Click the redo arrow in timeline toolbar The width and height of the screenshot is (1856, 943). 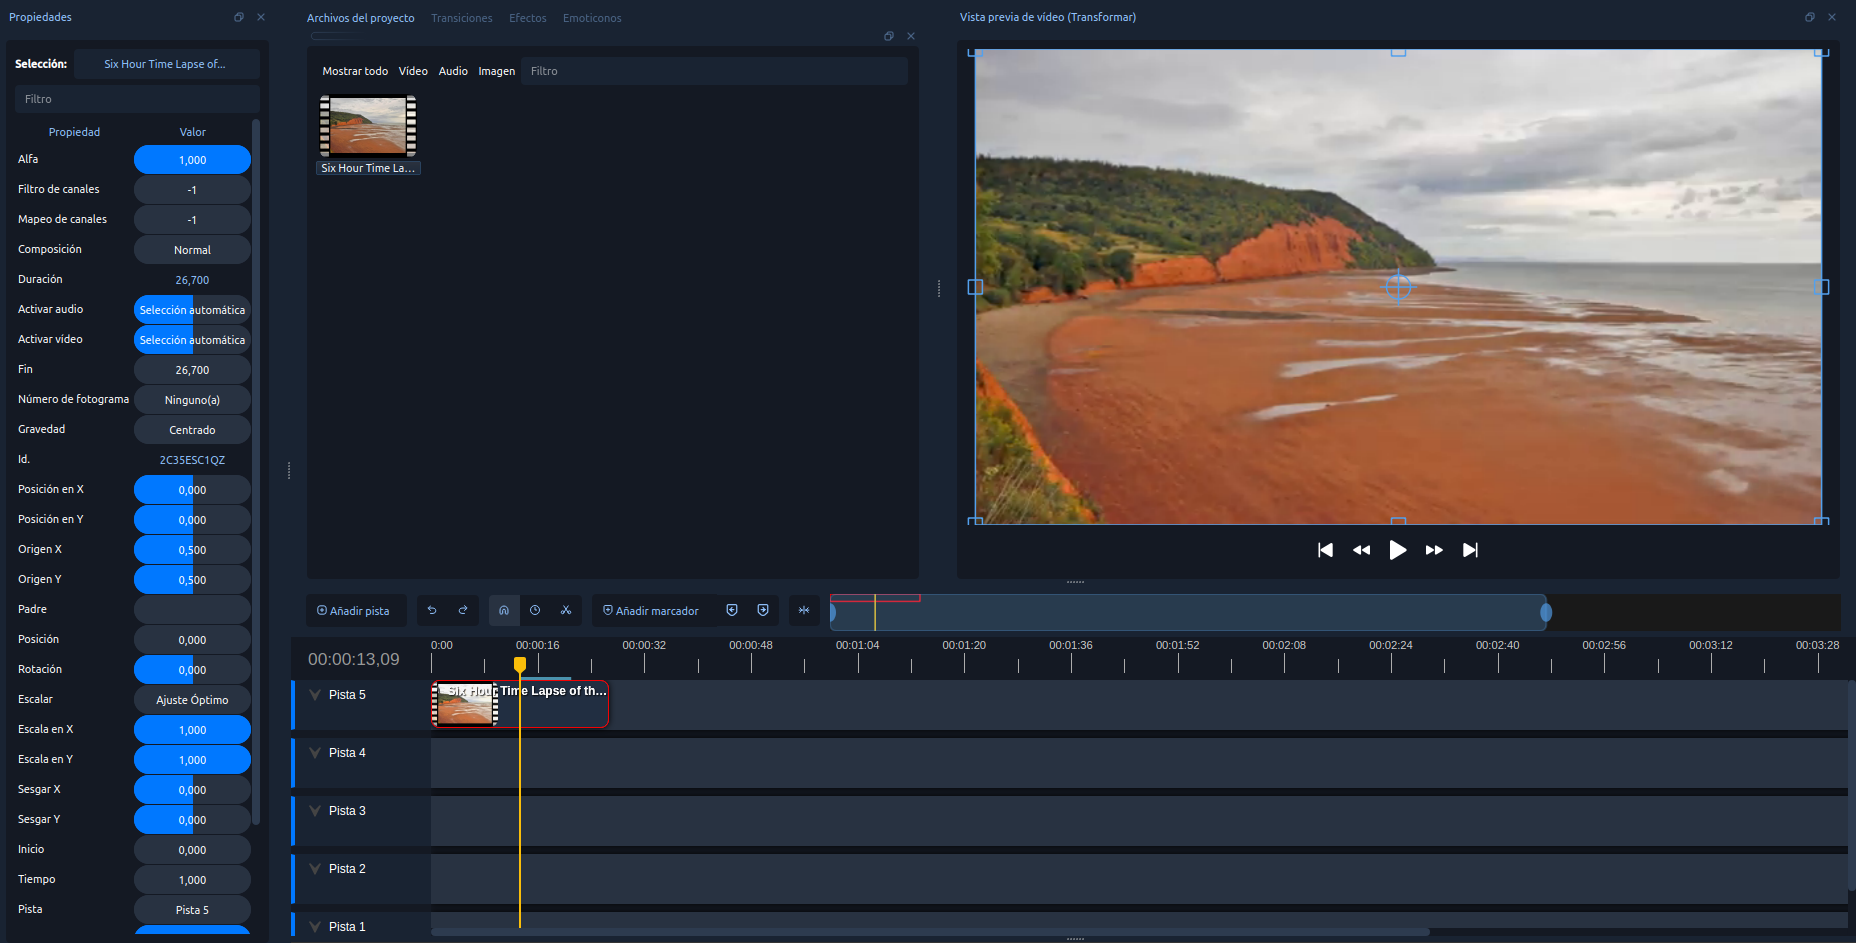pos(463,610)
